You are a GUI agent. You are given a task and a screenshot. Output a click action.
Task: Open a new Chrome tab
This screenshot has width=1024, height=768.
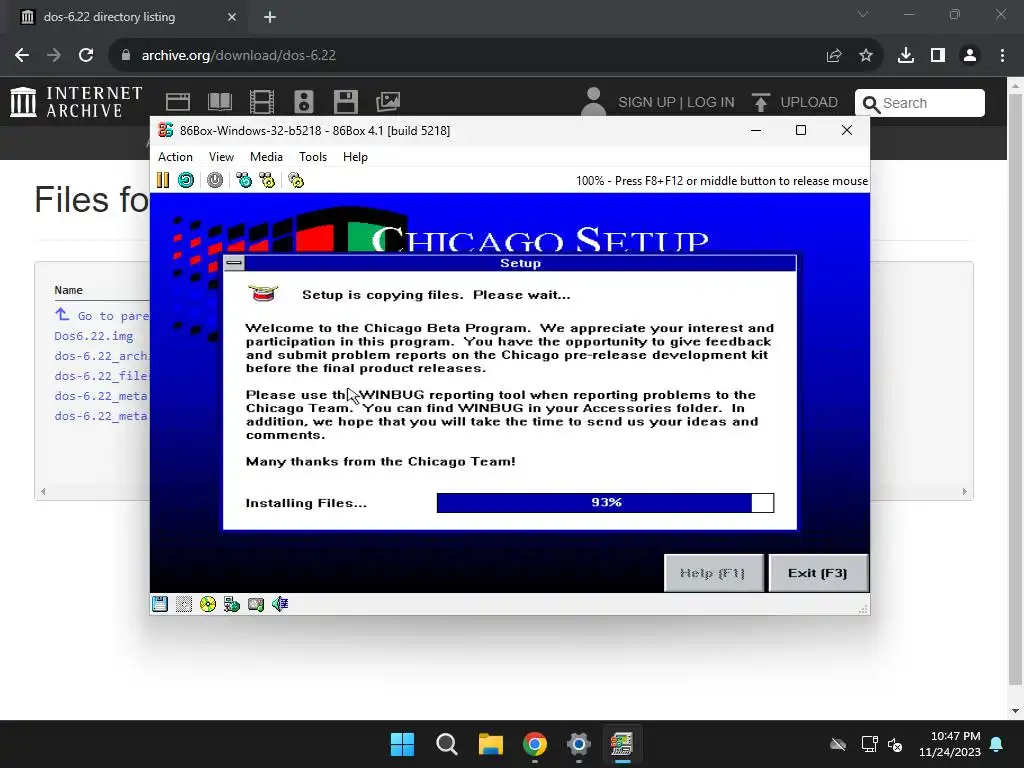point(270,17)
